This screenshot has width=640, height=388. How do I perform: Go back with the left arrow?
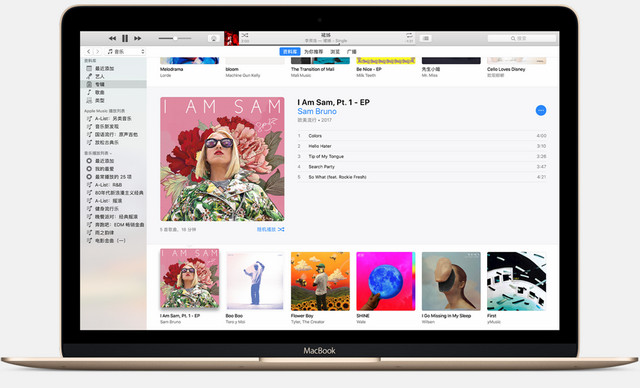(89, 51)
